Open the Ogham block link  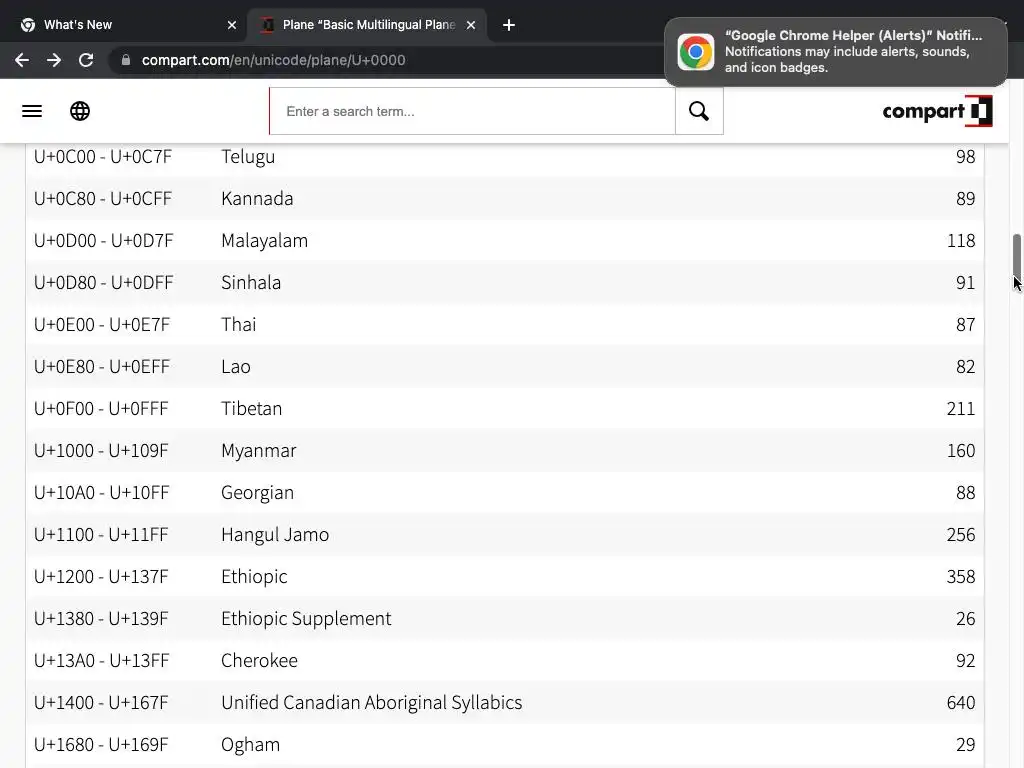coord(251,744)
